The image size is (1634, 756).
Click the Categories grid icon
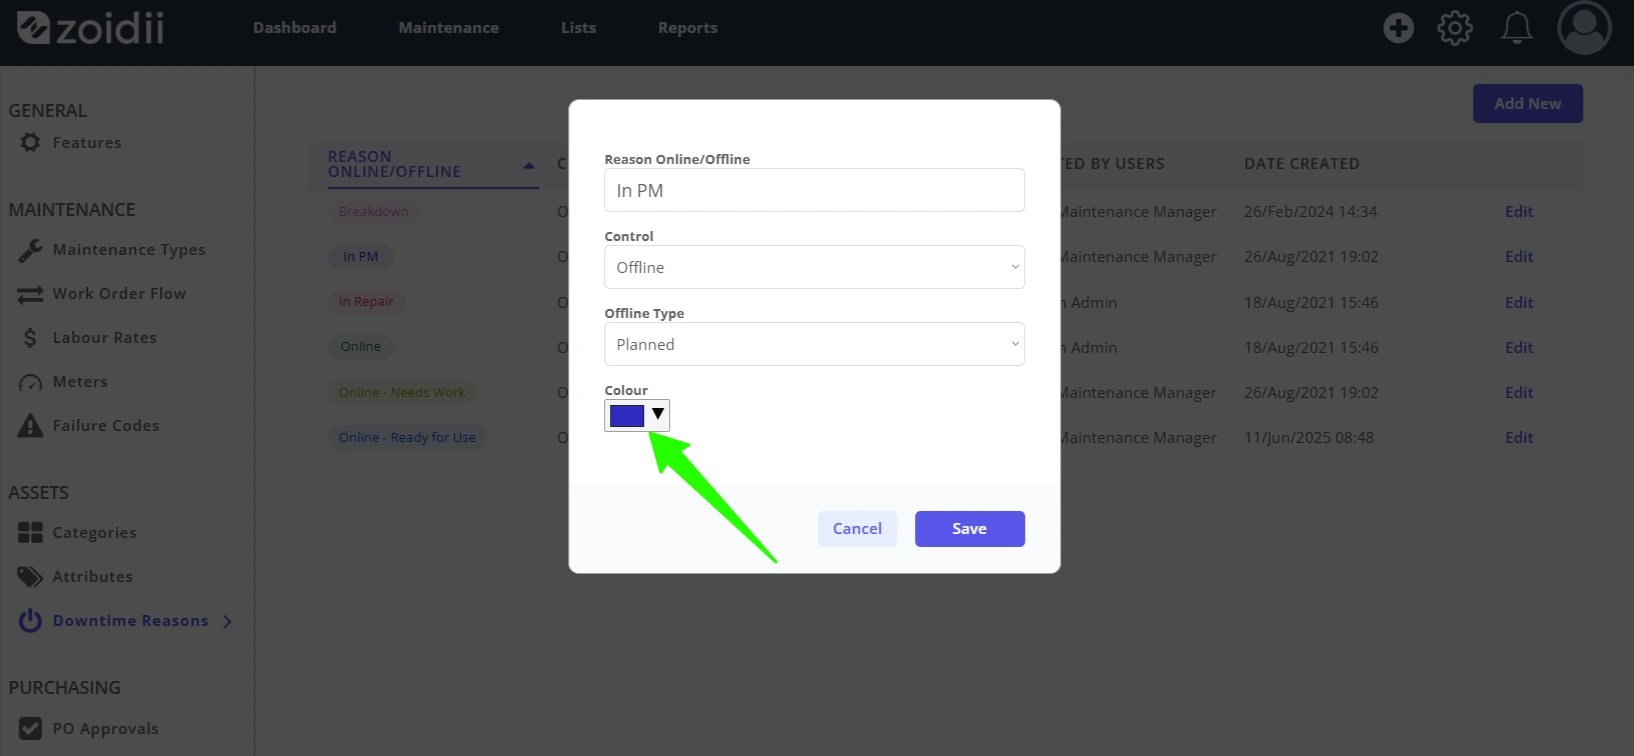click(30, 533)
